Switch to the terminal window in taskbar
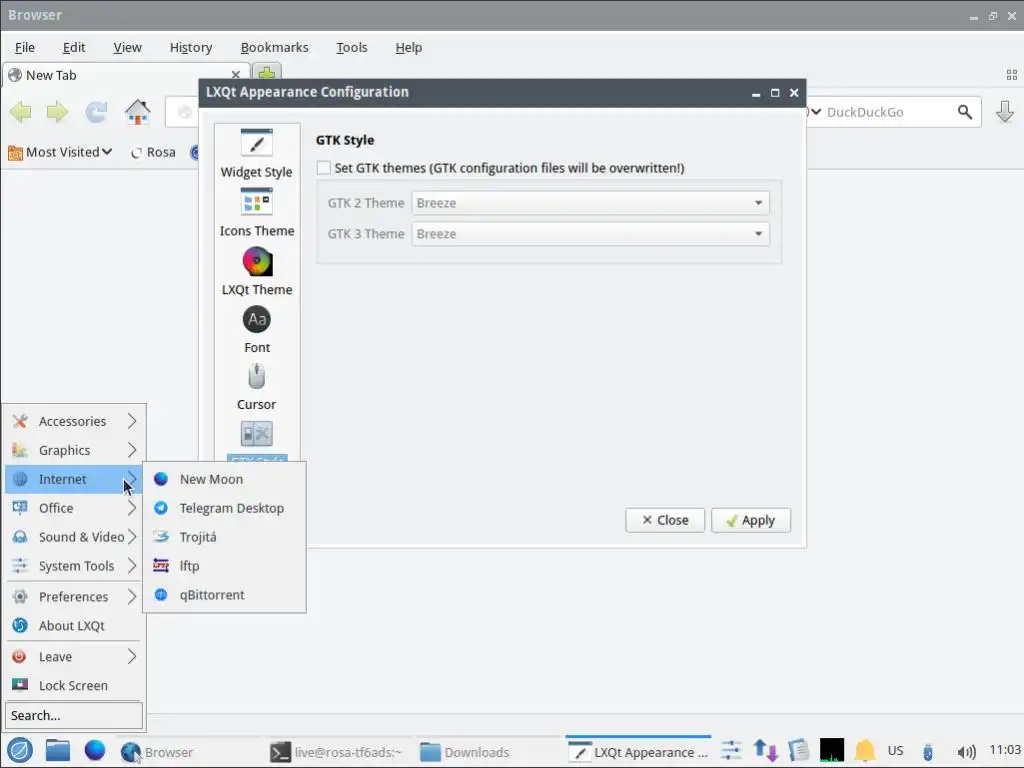This screenshot has height=768, width=1024. click(338, 752)
